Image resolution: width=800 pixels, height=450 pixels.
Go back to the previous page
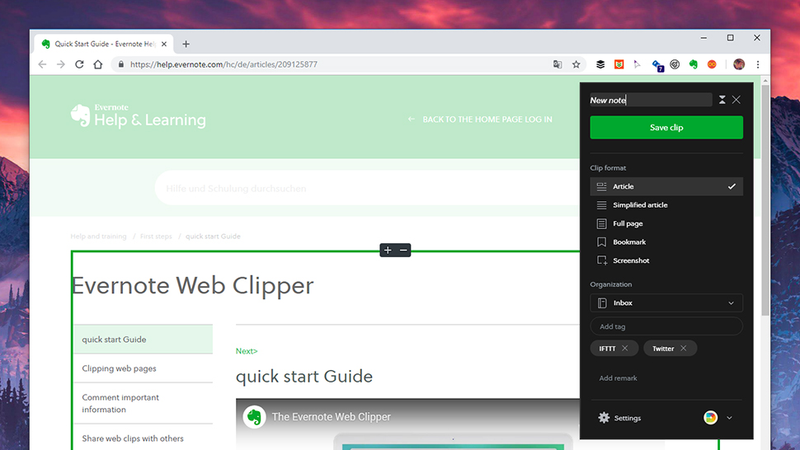click(x=42, y=64)
